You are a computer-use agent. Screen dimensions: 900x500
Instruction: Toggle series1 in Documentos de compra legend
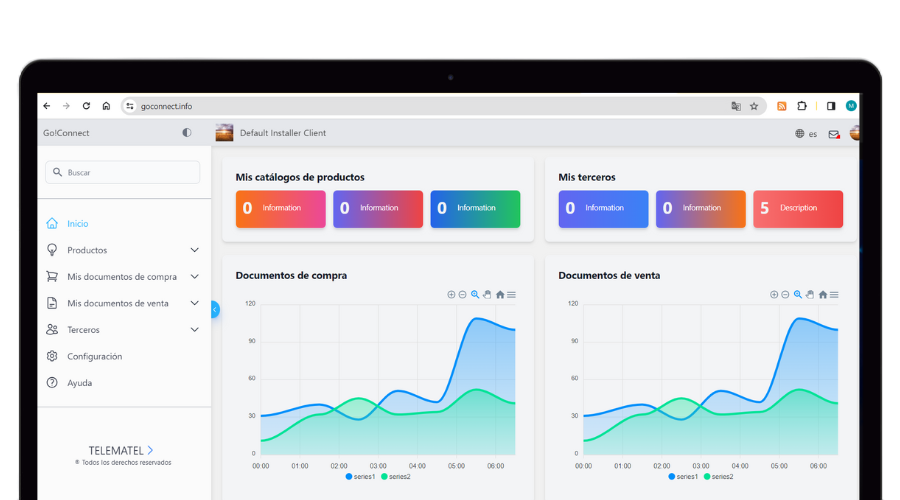pyautogui.click(x=360, y=476)
